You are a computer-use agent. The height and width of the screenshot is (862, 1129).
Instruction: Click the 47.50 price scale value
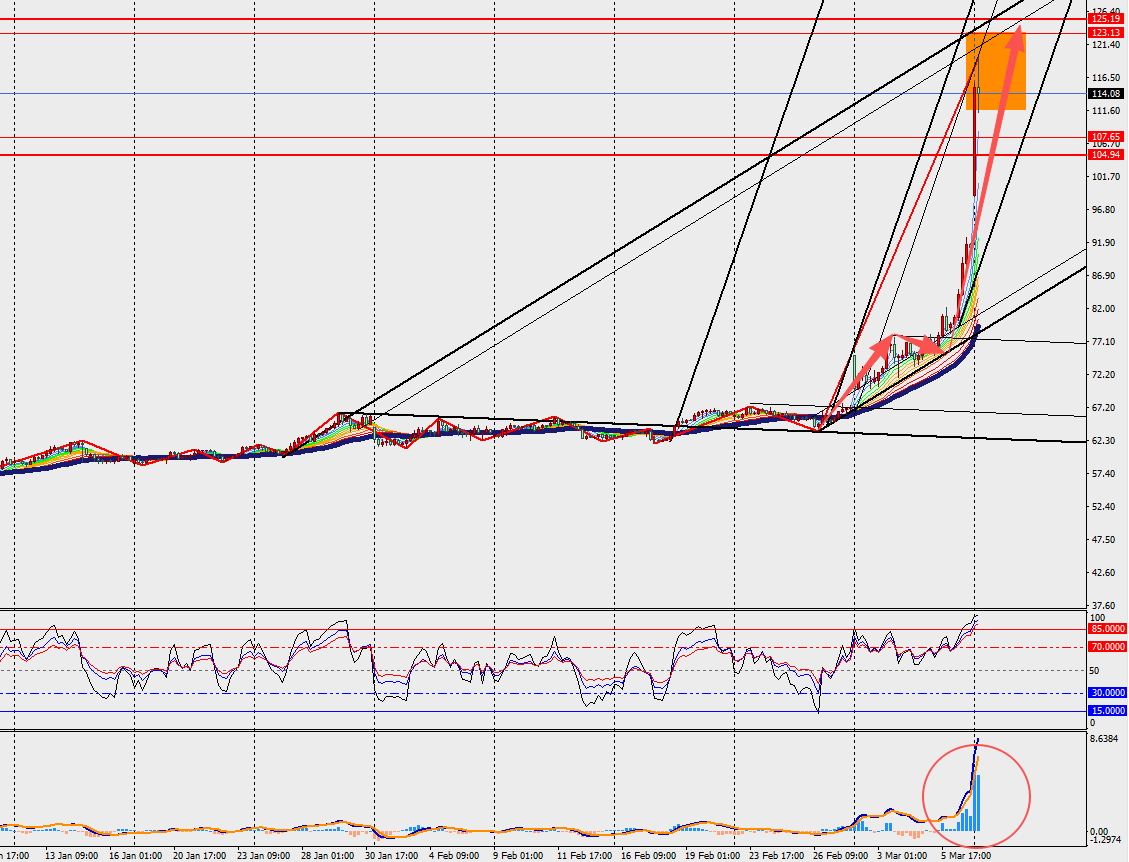point(1104,539)
